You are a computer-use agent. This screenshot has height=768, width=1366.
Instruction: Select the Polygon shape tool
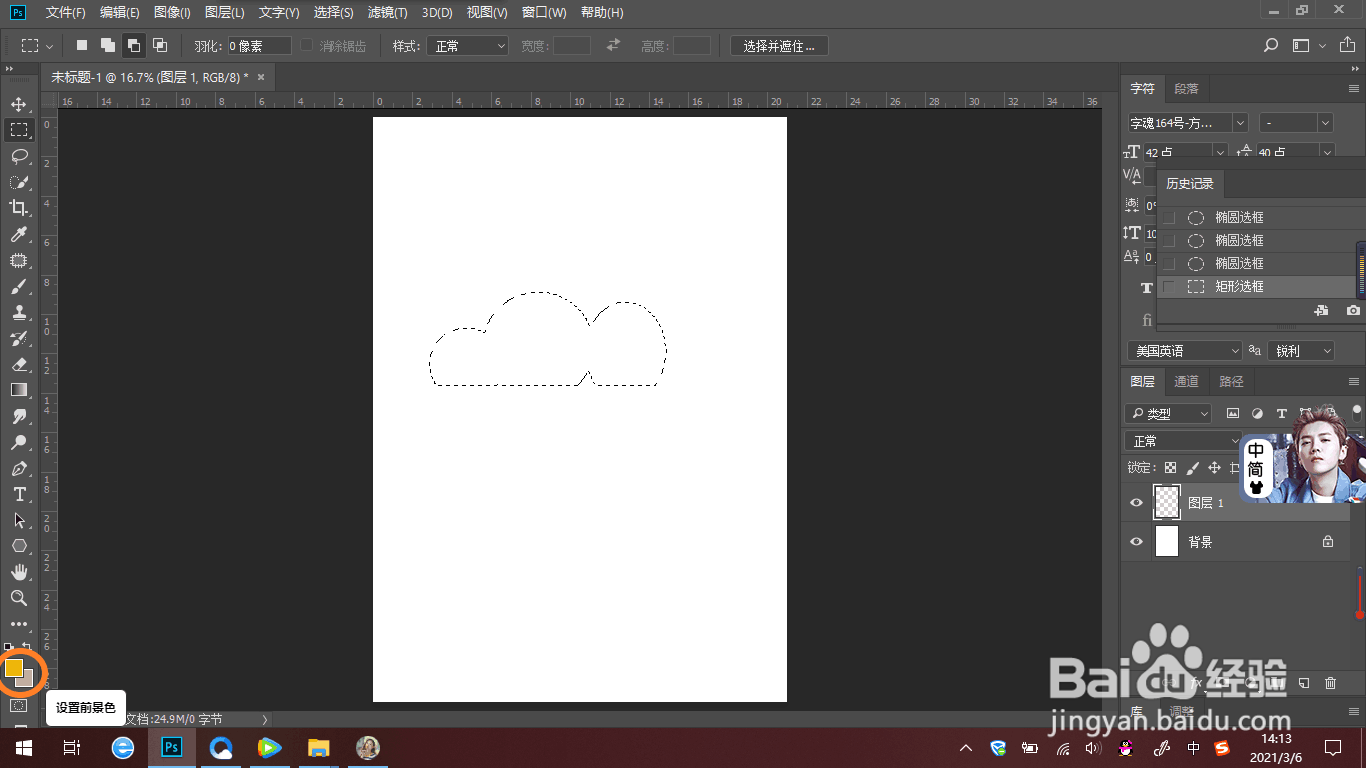19,546
